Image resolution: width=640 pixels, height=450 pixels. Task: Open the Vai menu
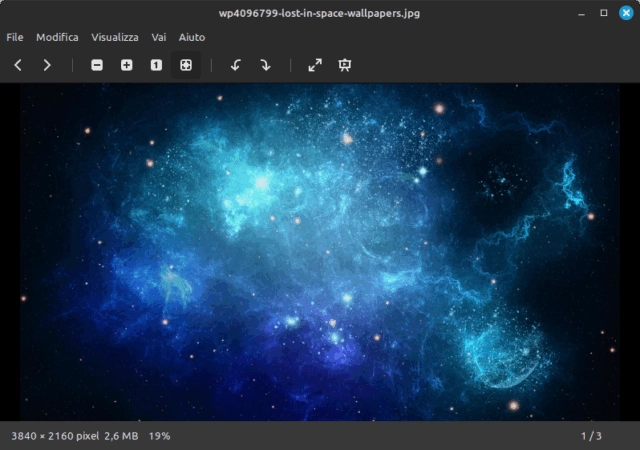159,37
